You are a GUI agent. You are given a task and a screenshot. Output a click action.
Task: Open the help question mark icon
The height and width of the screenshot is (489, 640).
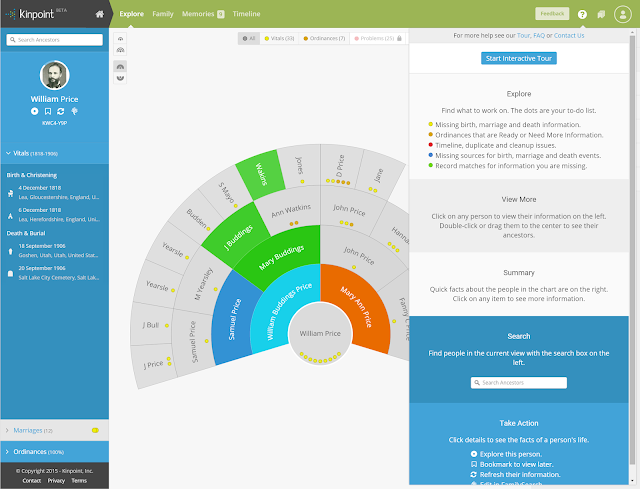[582, 14]
